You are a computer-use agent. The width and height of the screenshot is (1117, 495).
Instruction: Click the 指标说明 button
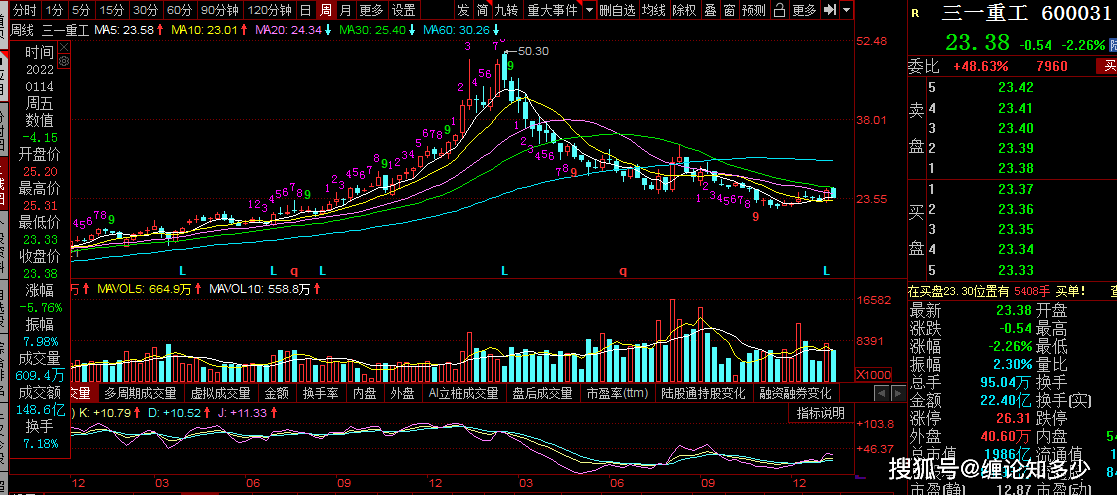820,413
